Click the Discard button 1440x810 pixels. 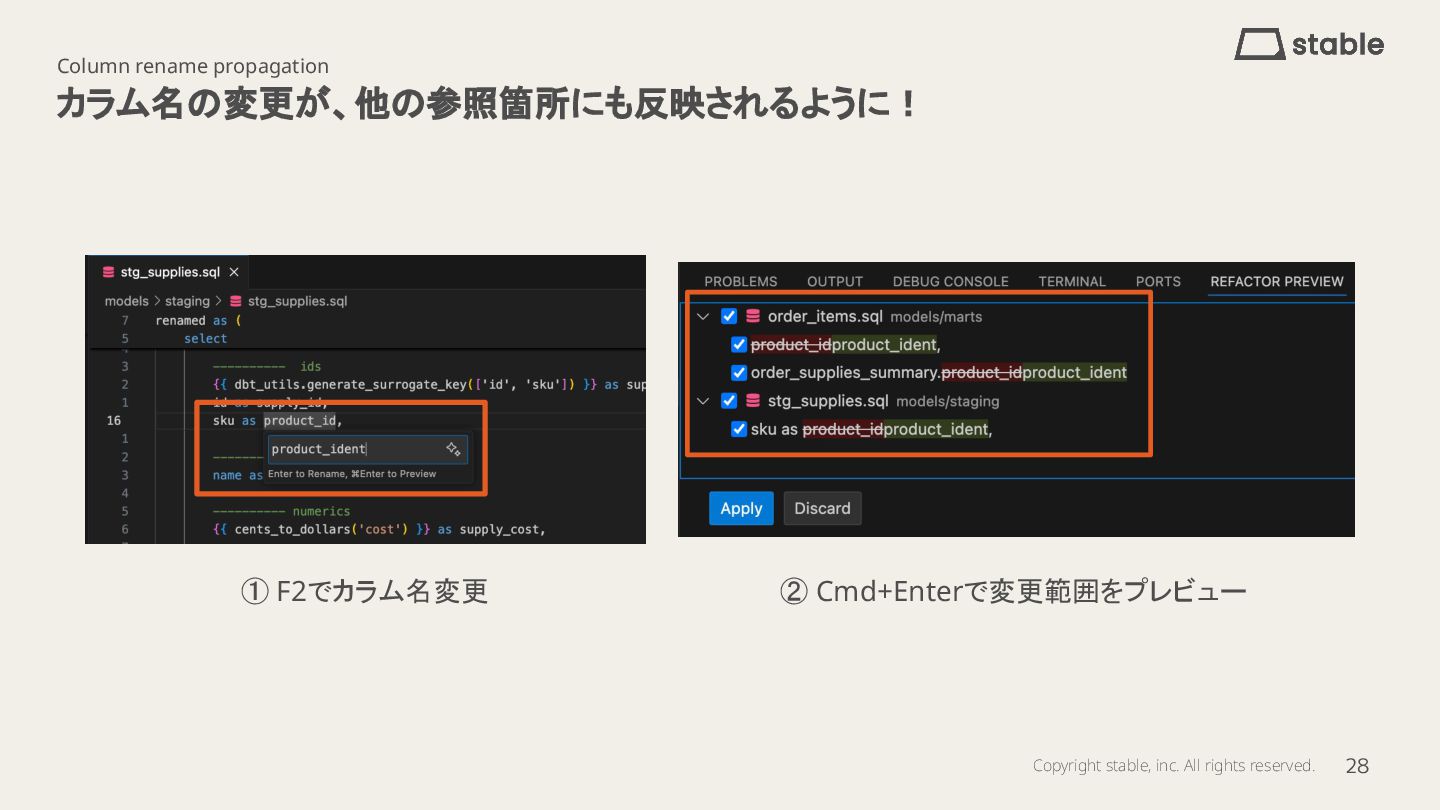pos(822,508)
